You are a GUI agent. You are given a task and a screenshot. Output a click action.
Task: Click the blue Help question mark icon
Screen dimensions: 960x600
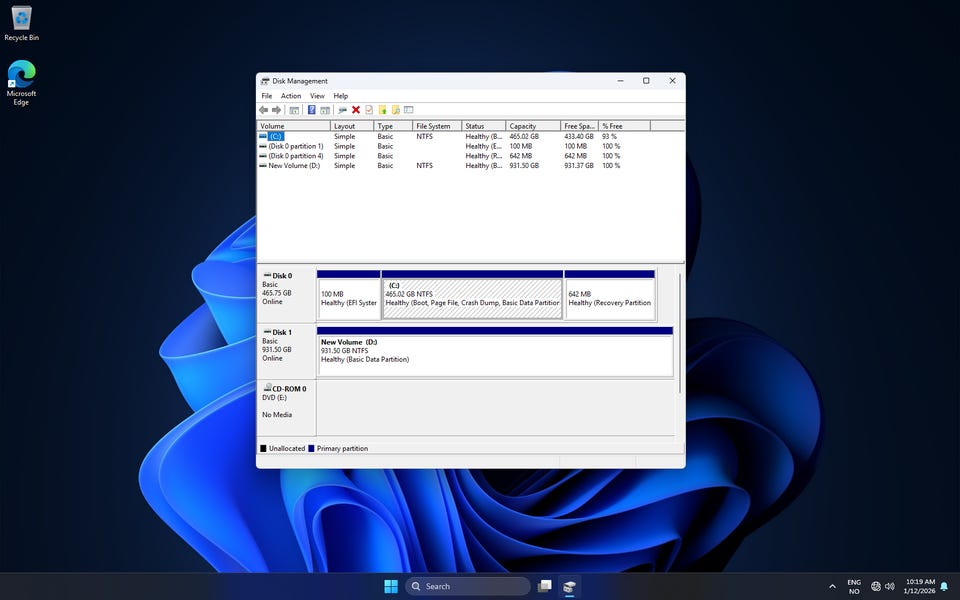click(x=312, y=110)
